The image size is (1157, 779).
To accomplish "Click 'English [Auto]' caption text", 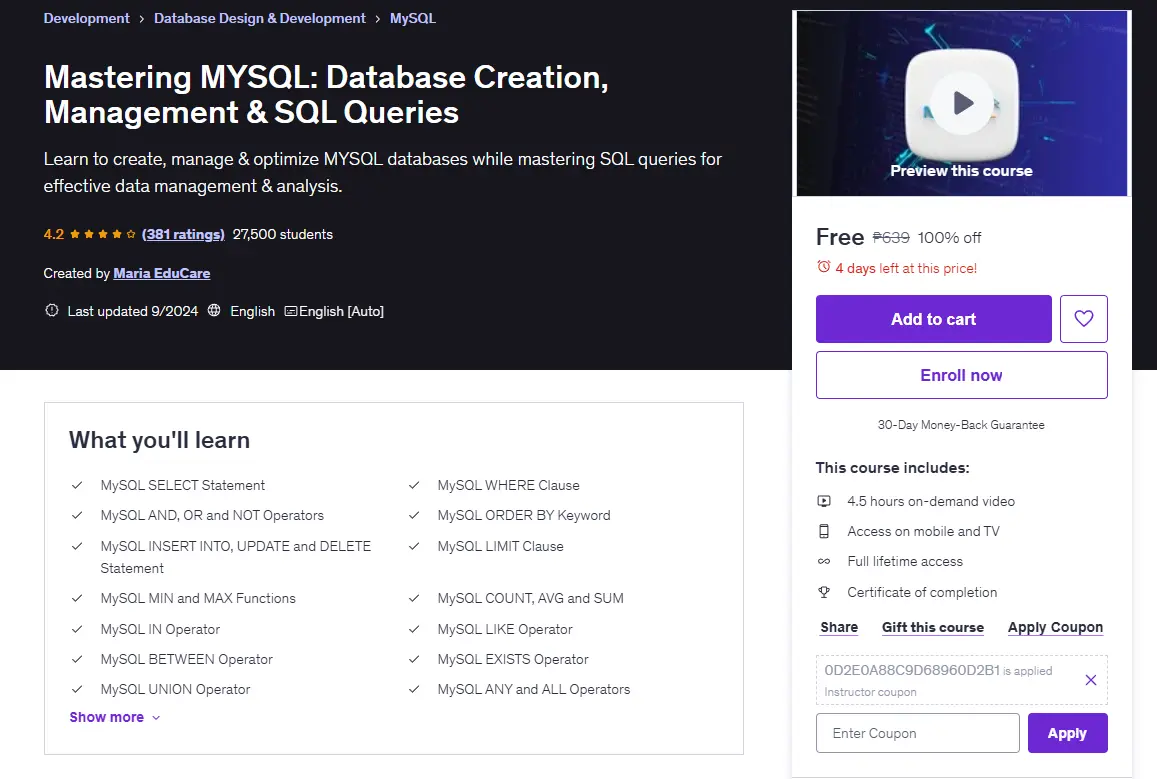I will [x=341, y=311].
